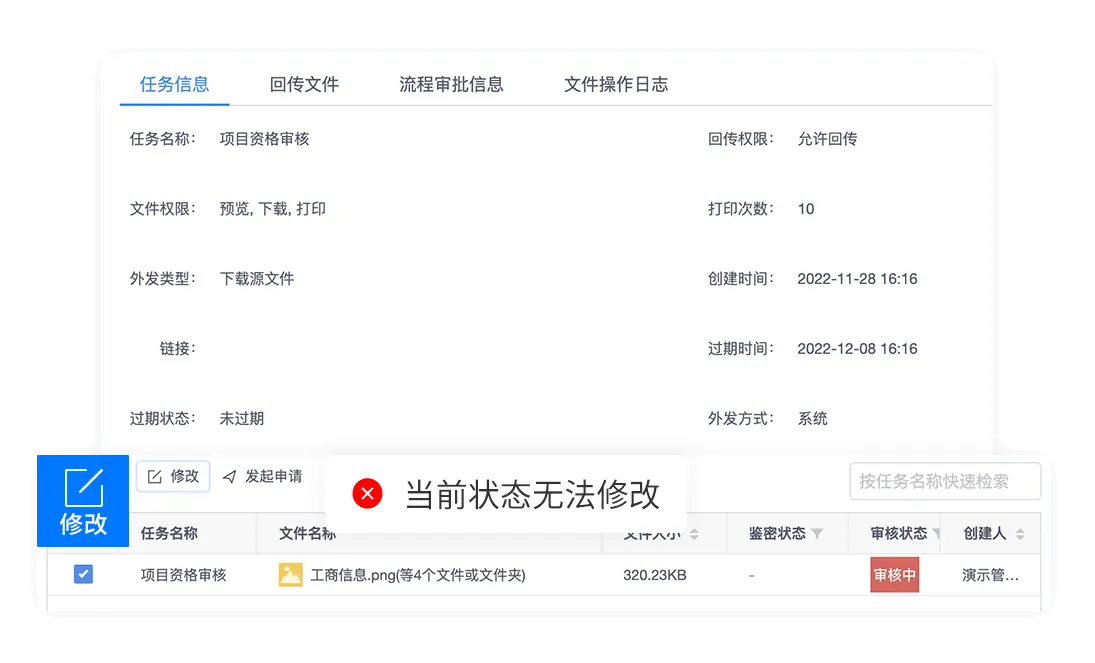The width and height of the screenshot is (1095, 663).
Task: Click the 发起申请 paper plane icon
Action: (230, 477)
